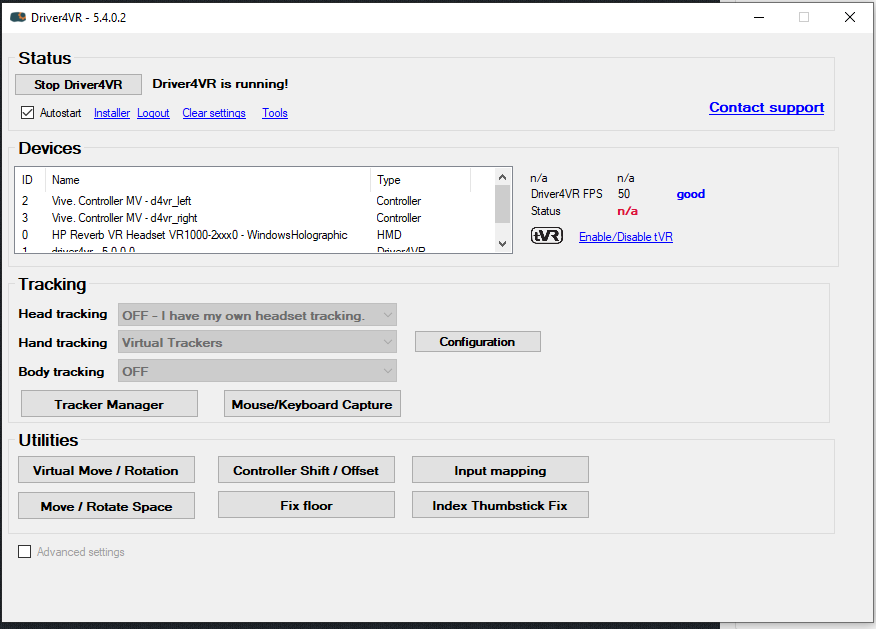Click the tVR logo icon
The width and height of the screenshot is (876, 629).
click(546, 236)
